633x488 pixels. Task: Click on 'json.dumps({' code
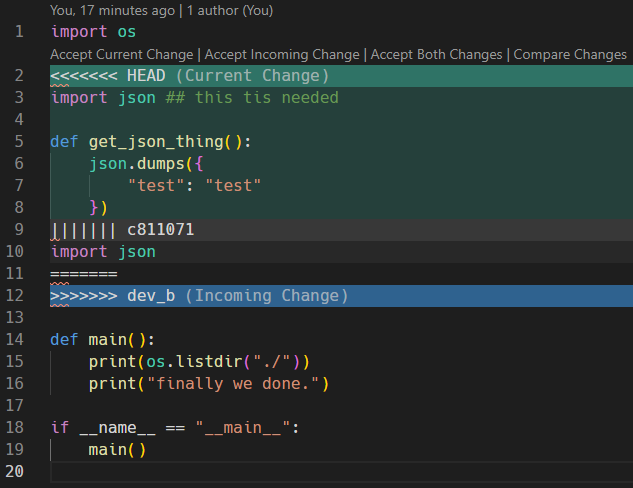point(146,164)
